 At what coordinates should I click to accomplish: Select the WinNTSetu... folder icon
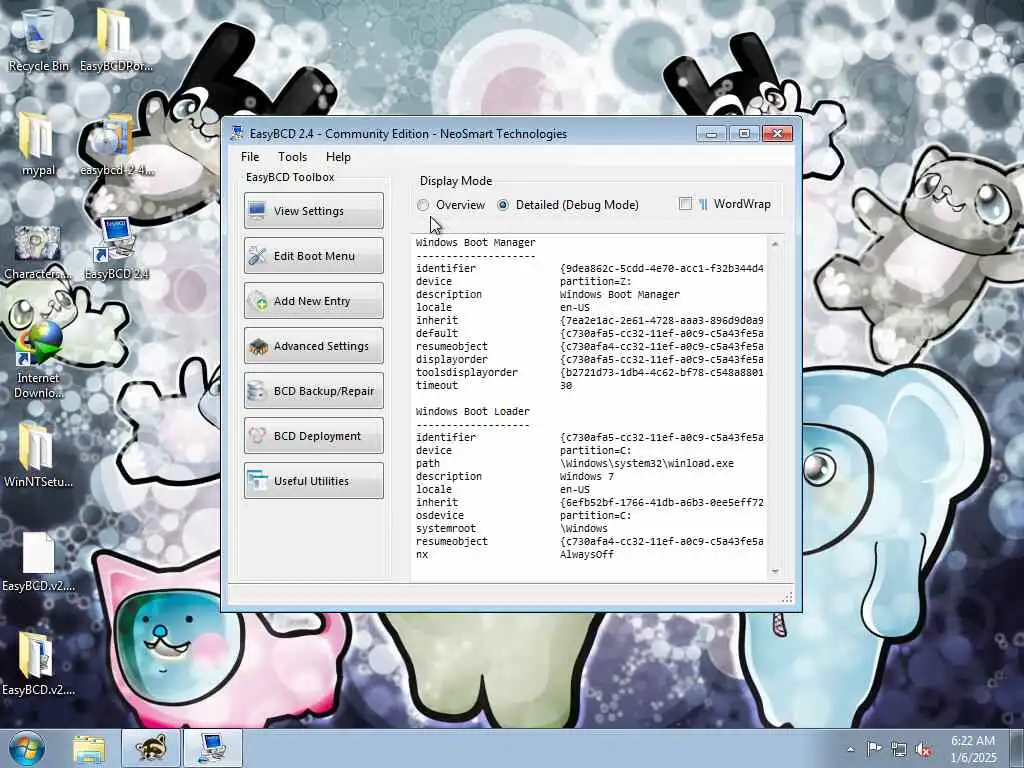(38, 455)
